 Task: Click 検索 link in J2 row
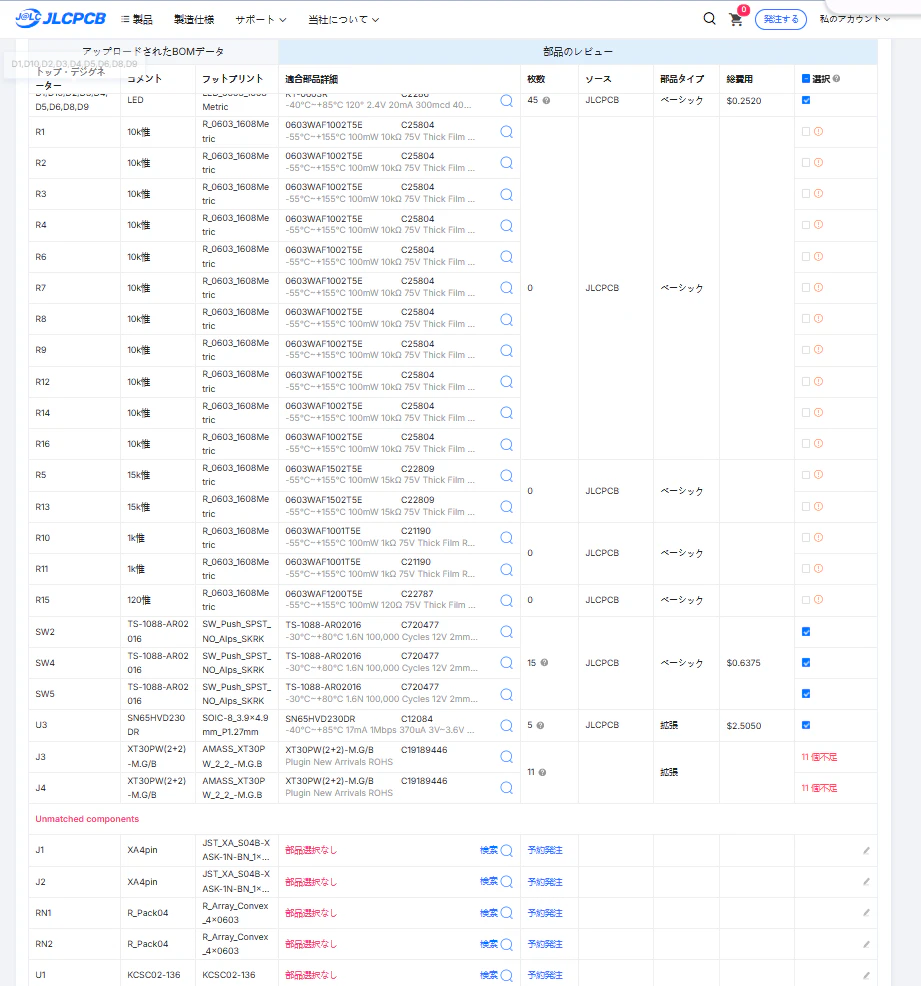point(488,882)
